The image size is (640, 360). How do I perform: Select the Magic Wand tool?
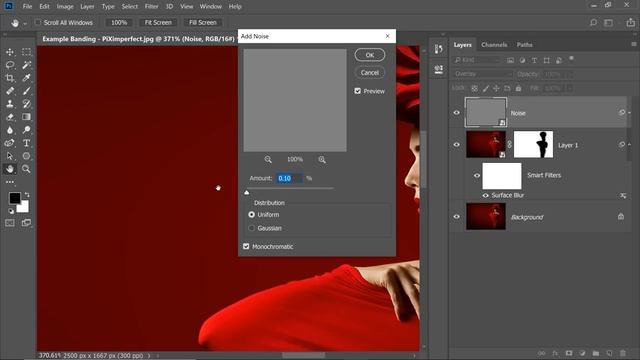pyautogui.click(x=27, y=65)
